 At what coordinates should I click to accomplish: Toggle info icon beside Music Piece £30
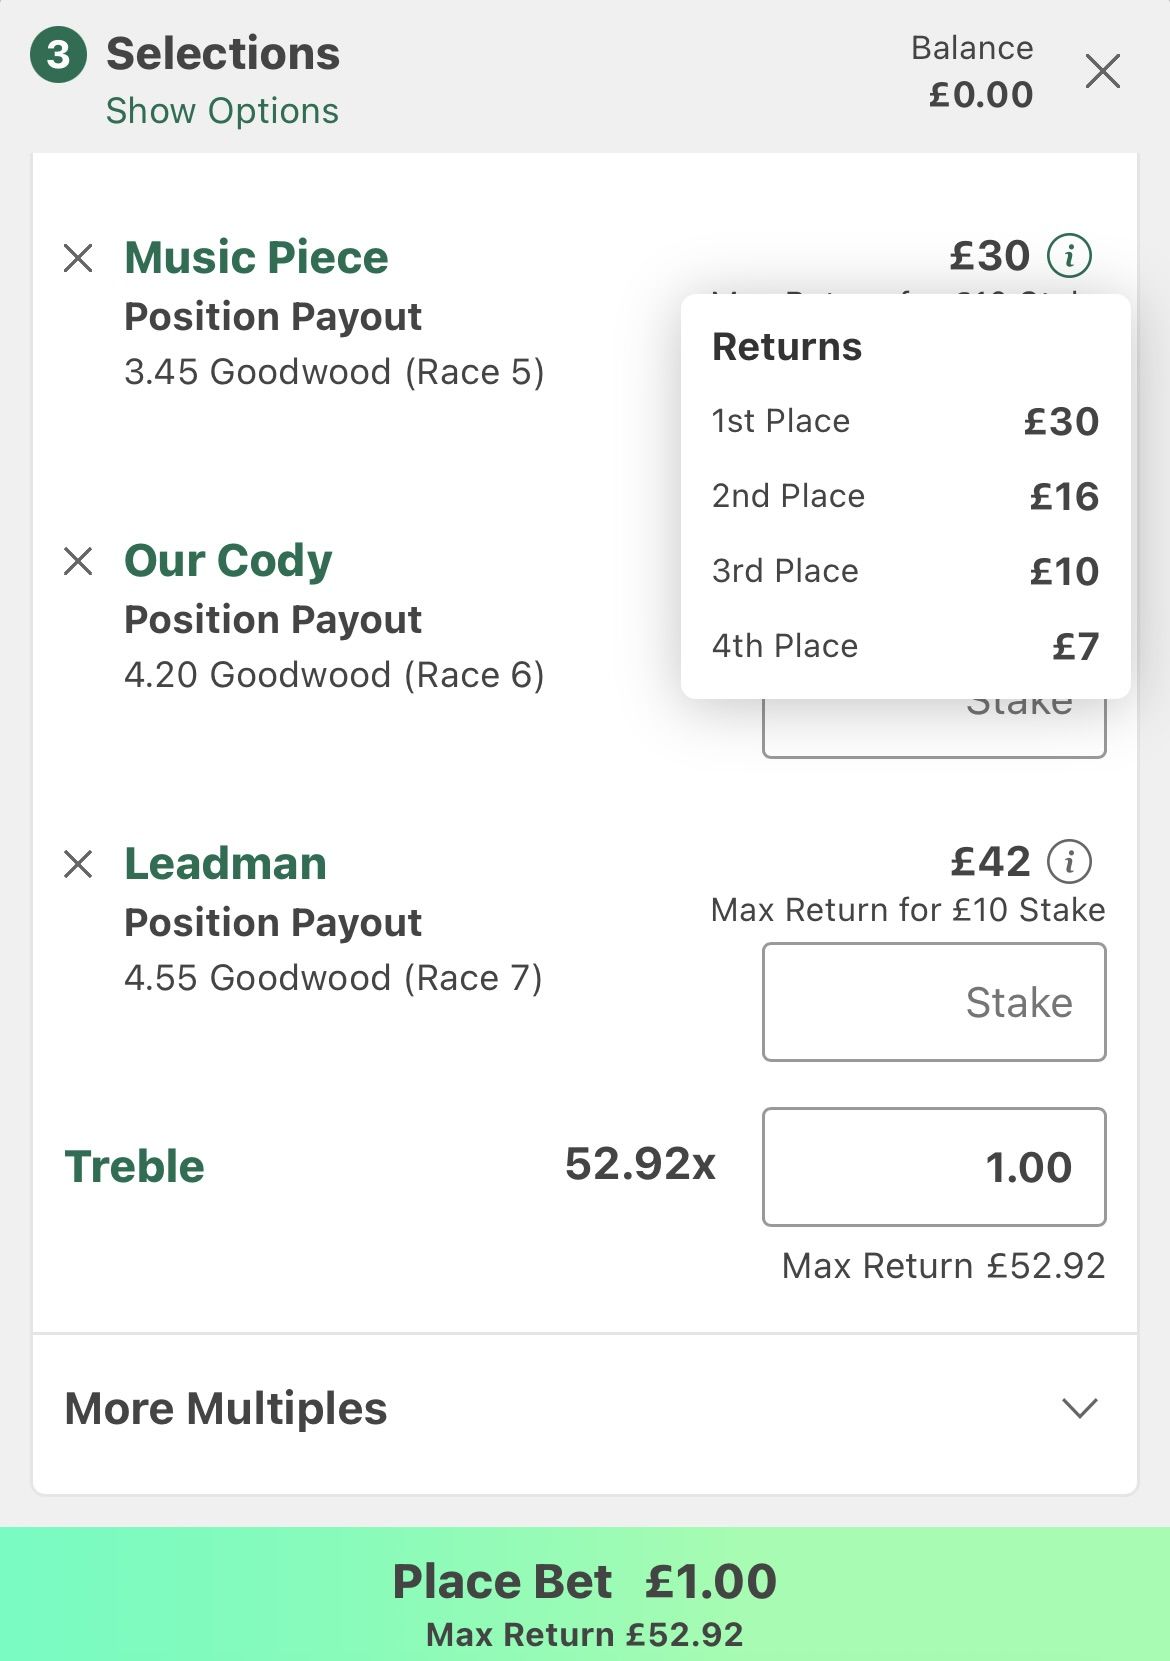pyautogui.click(x=1069, y=256)
